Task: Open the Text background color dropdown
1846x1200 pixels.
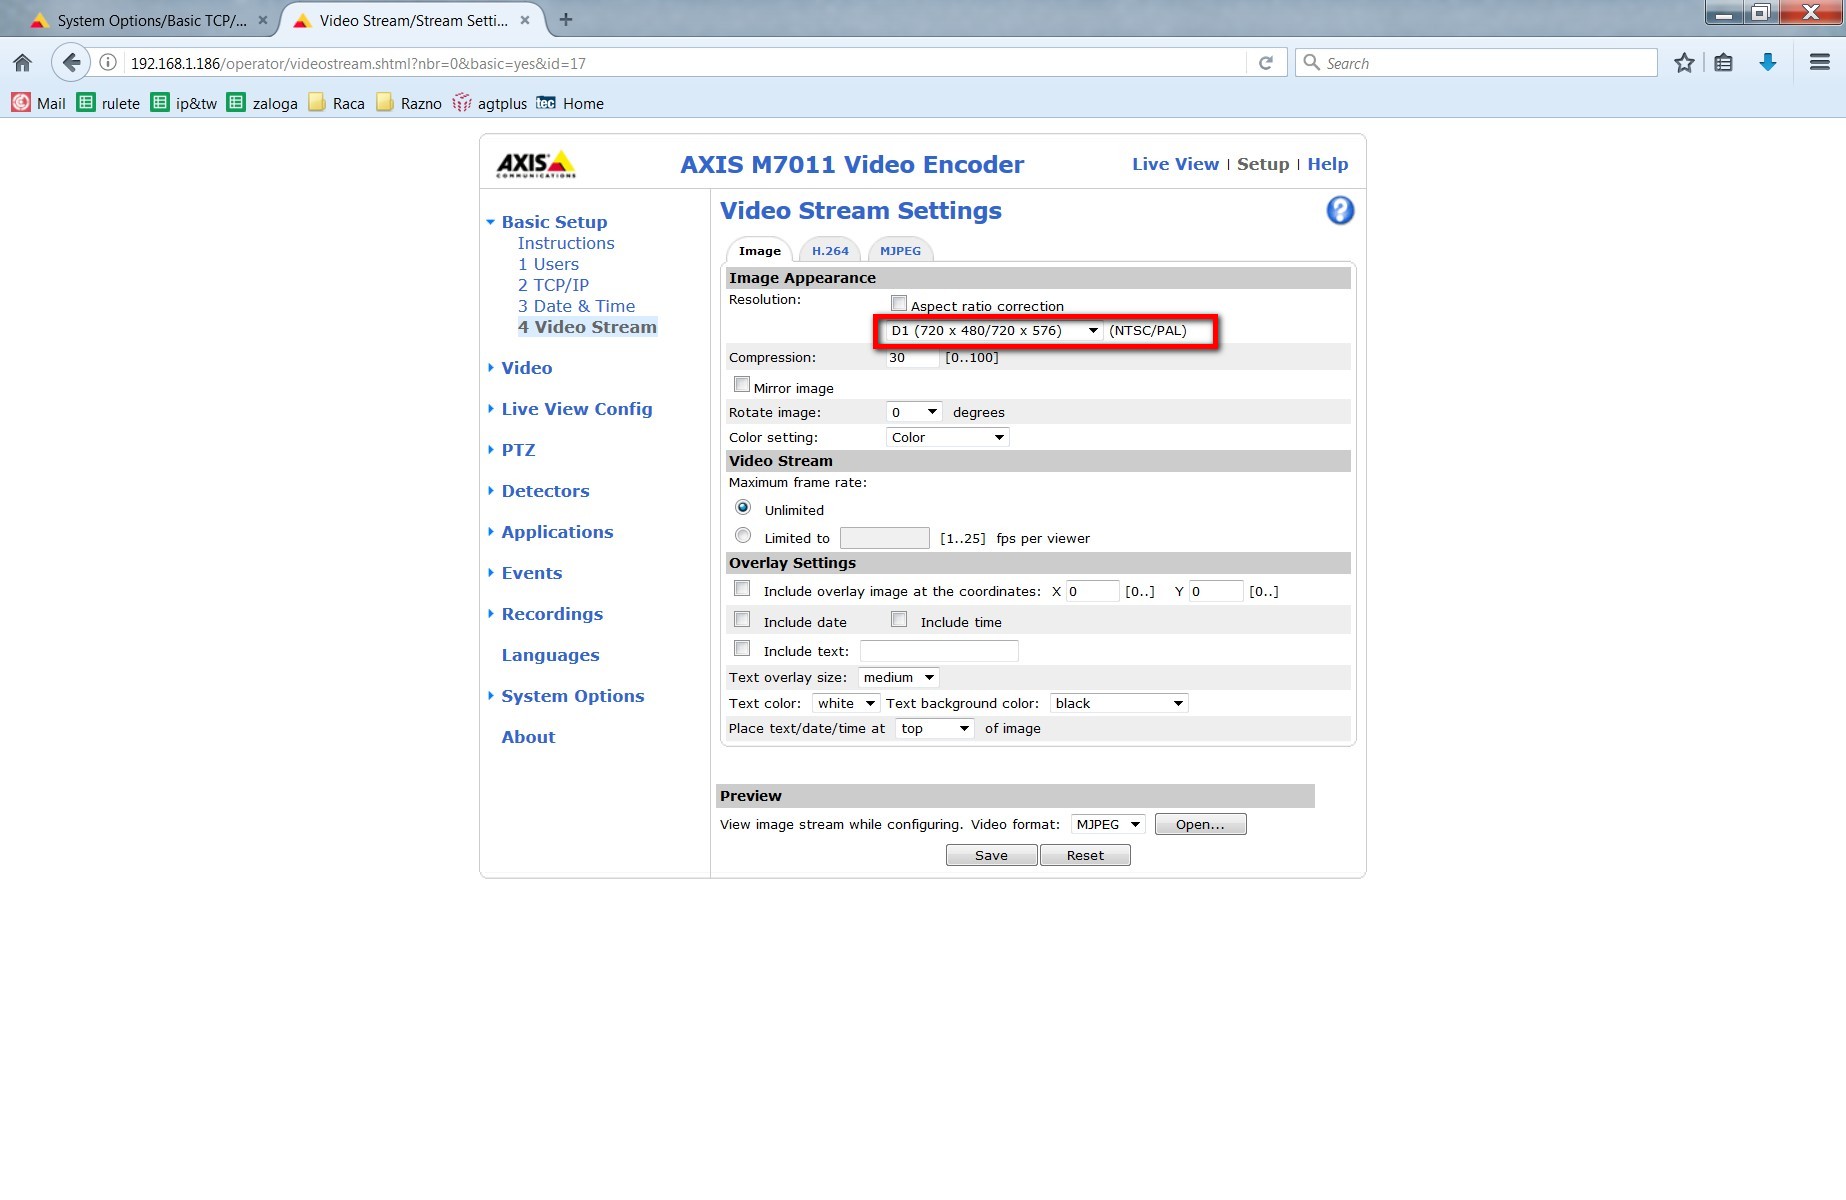Action: pyautogui.click(x=1119, y=703)
